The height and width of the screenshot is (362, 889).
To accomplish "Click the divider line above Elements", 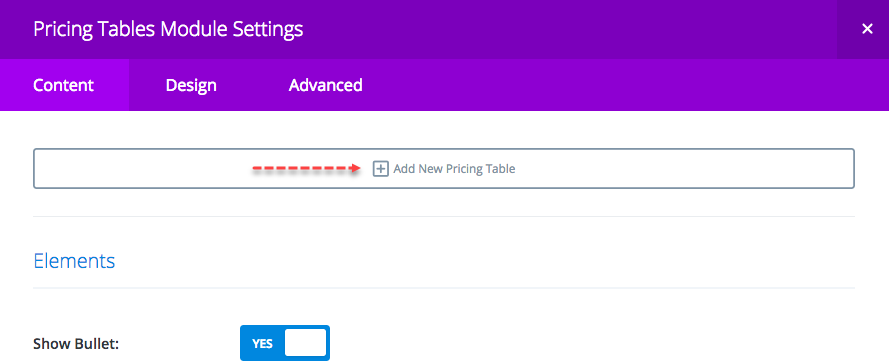I will point(444,216).
